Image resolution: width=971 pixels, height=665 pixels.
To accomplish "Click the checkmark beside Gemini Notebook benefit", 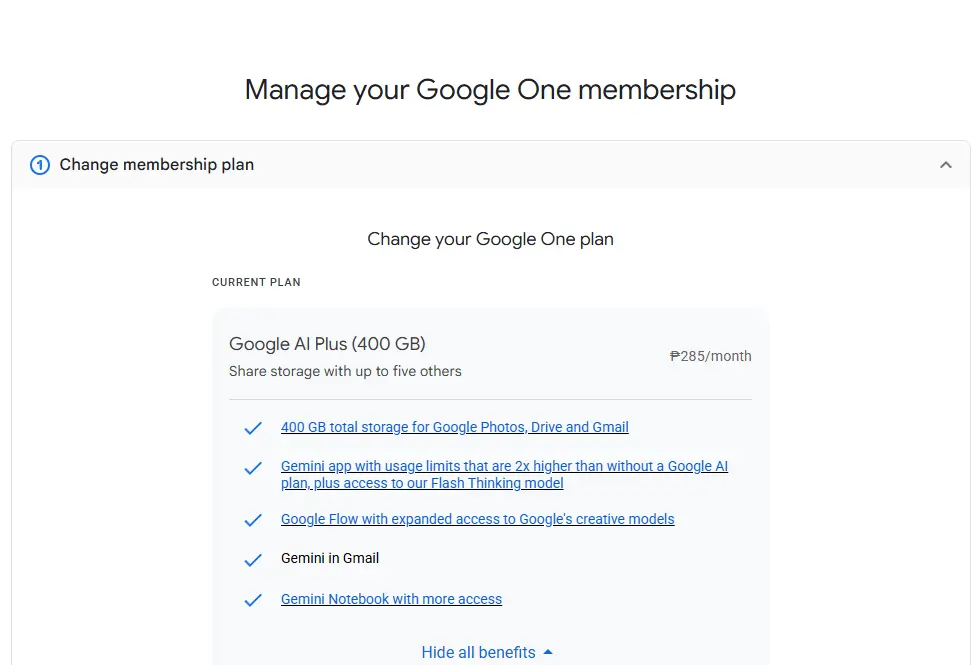I will click(x=253, y=600).
